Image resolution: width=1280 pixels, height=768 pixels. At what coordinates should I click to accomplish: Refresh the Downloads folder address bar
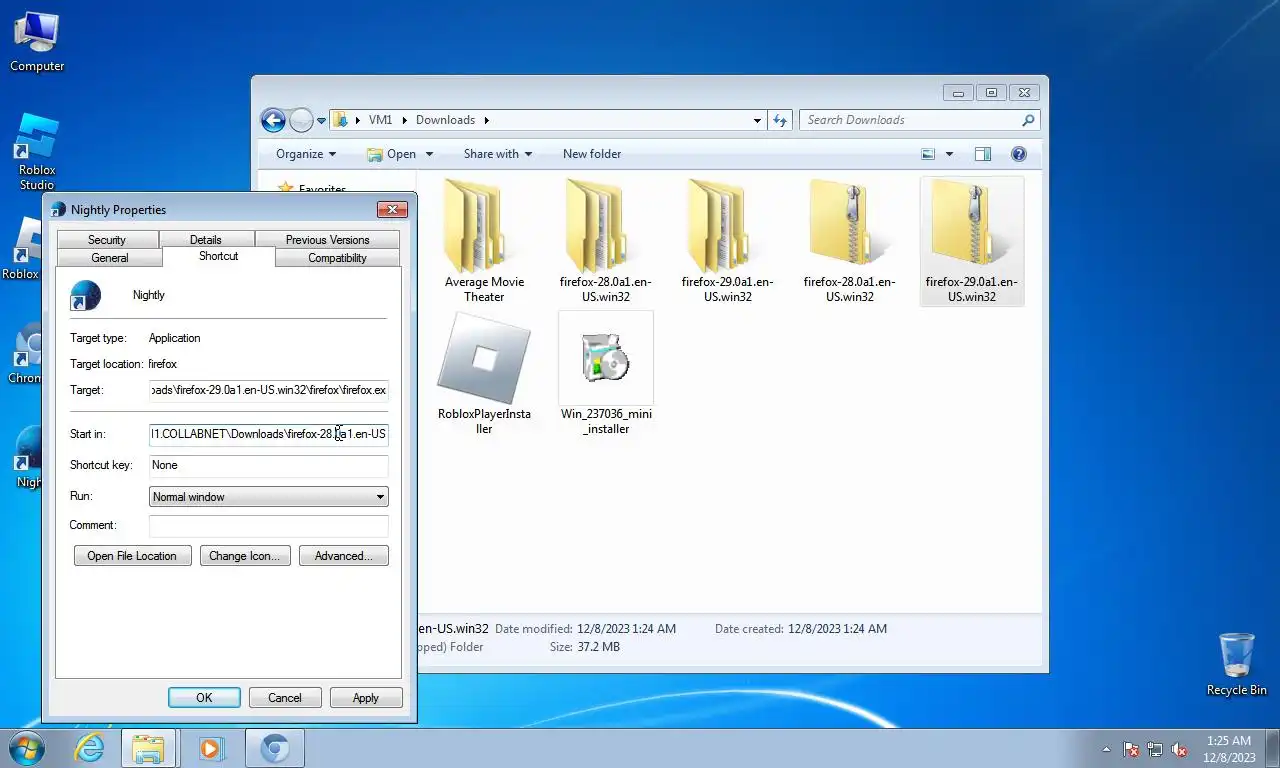780,120
